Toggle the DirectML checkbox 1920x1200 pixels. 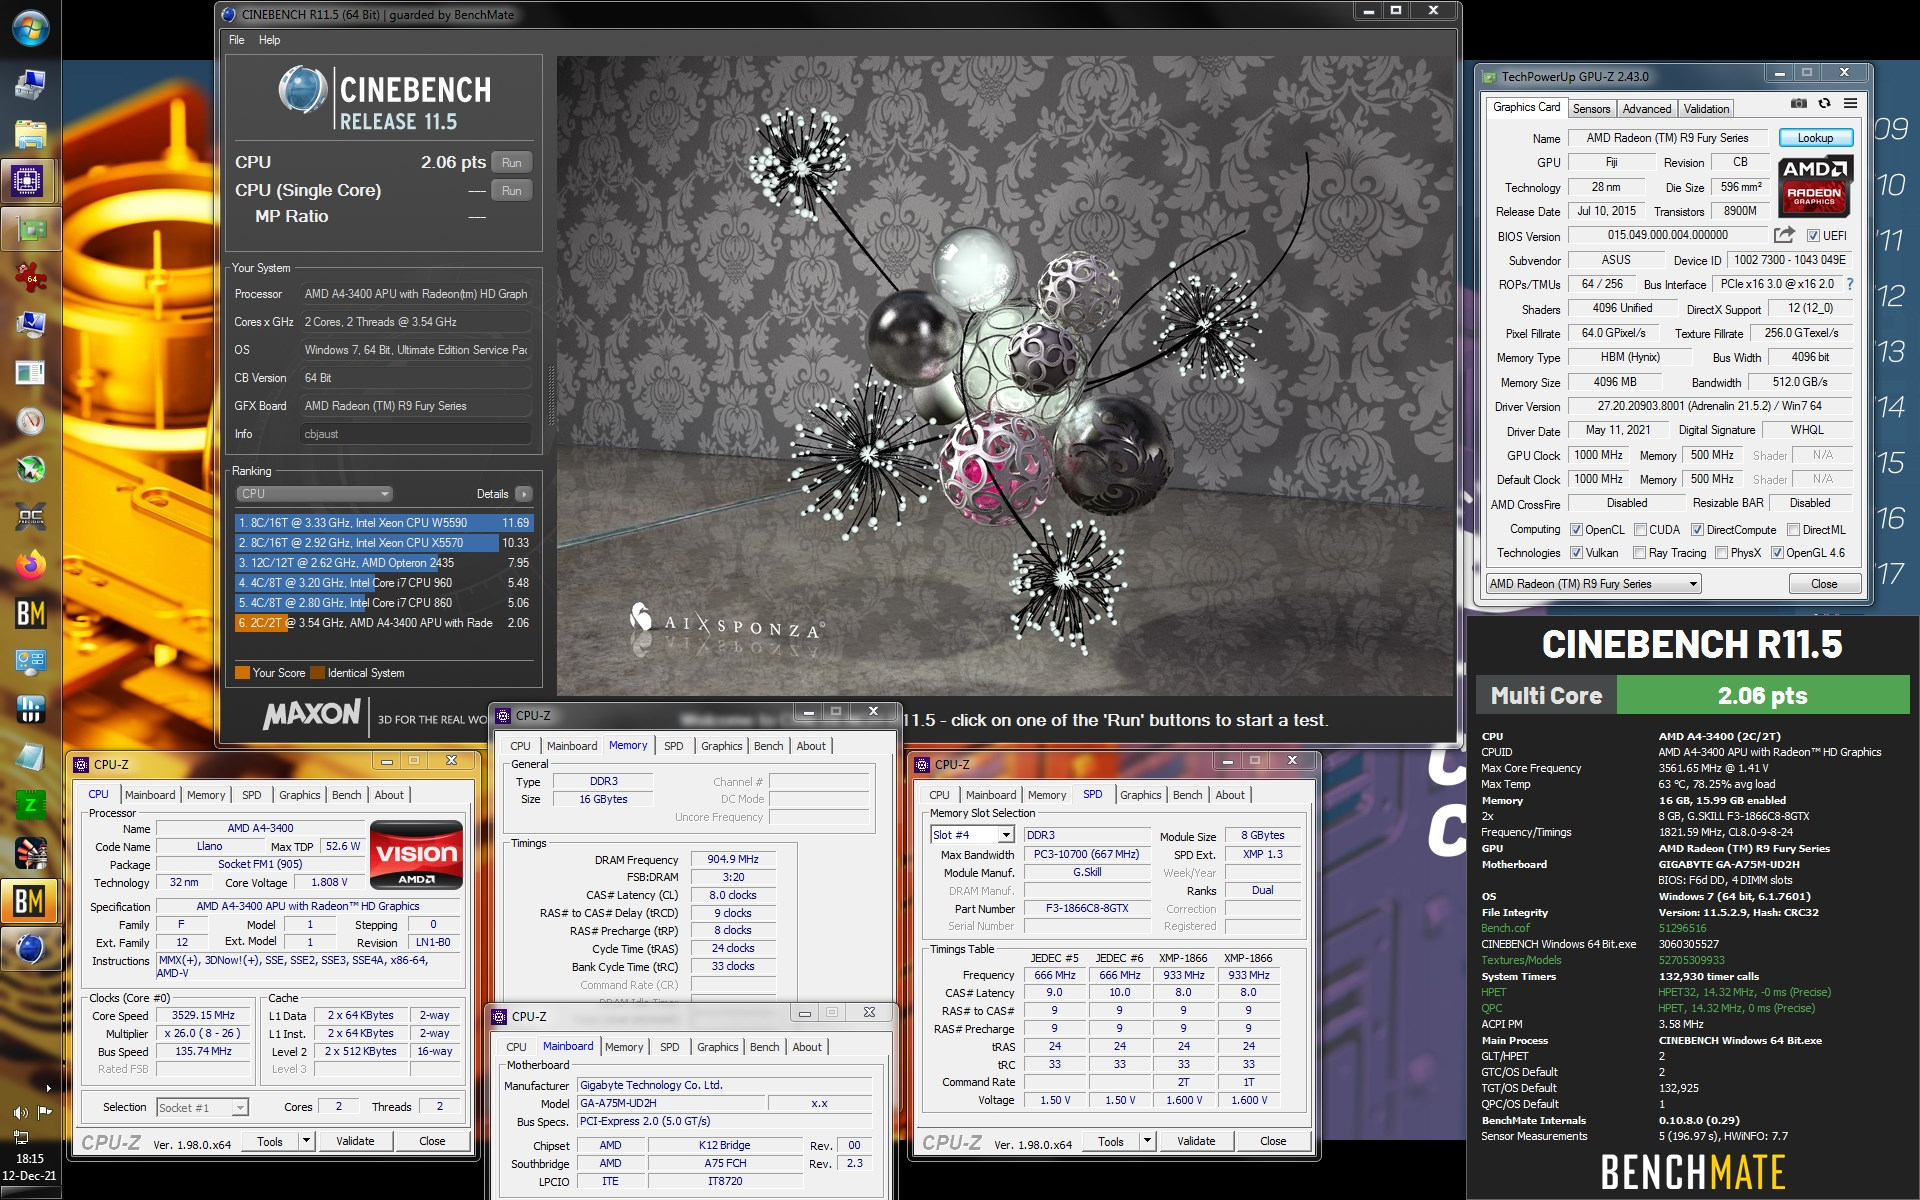tap(1793, 530)
